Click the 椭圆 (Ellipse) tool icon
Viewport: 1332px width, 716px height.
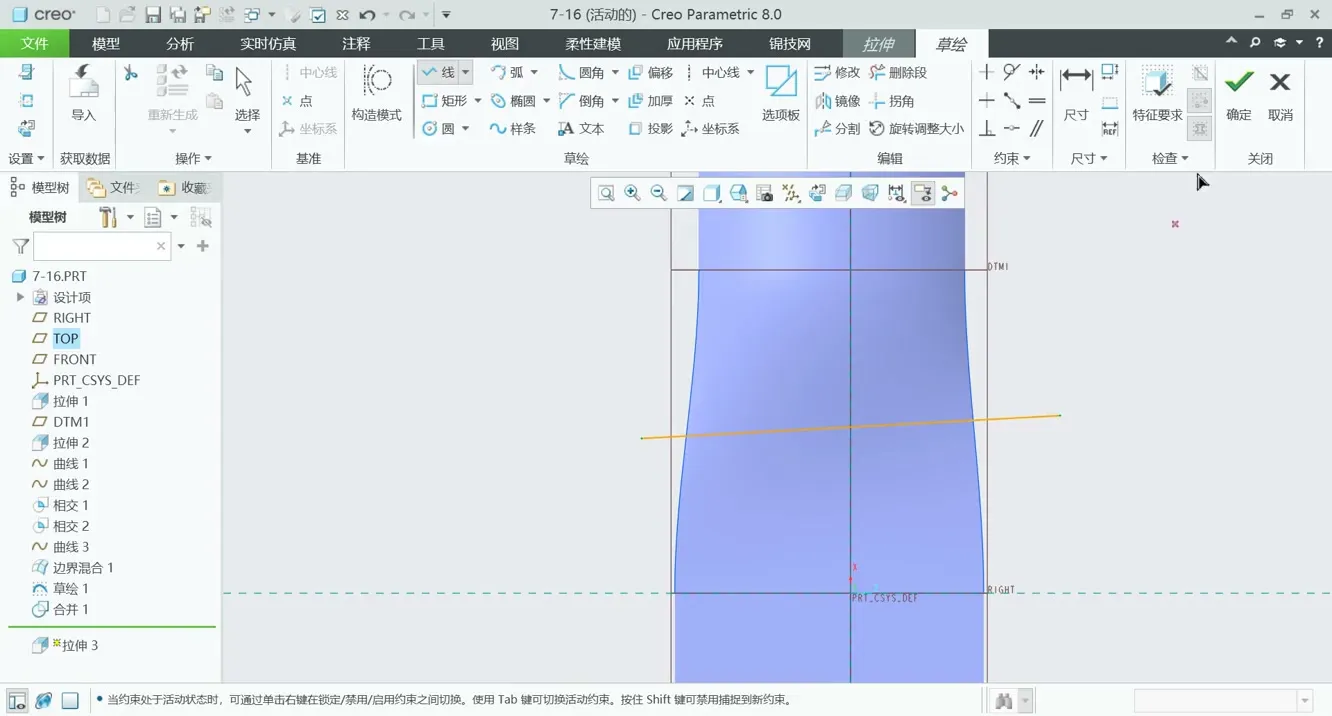498,101
